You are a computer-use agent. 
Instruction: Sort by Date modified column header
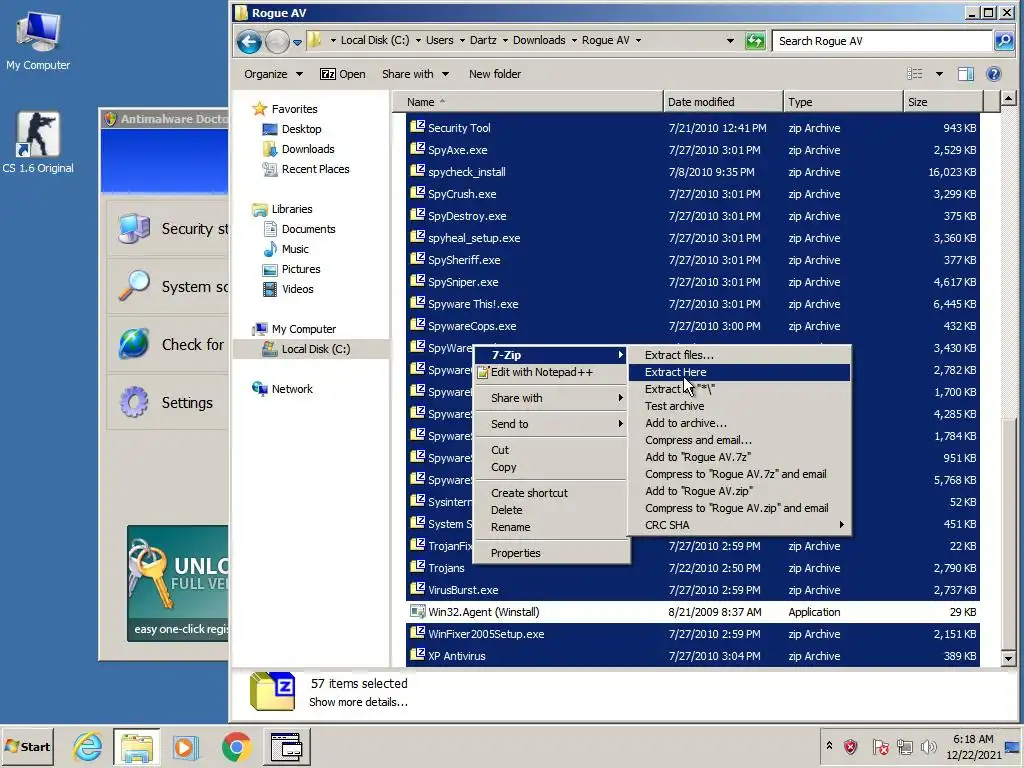click(x=722, y=102)
